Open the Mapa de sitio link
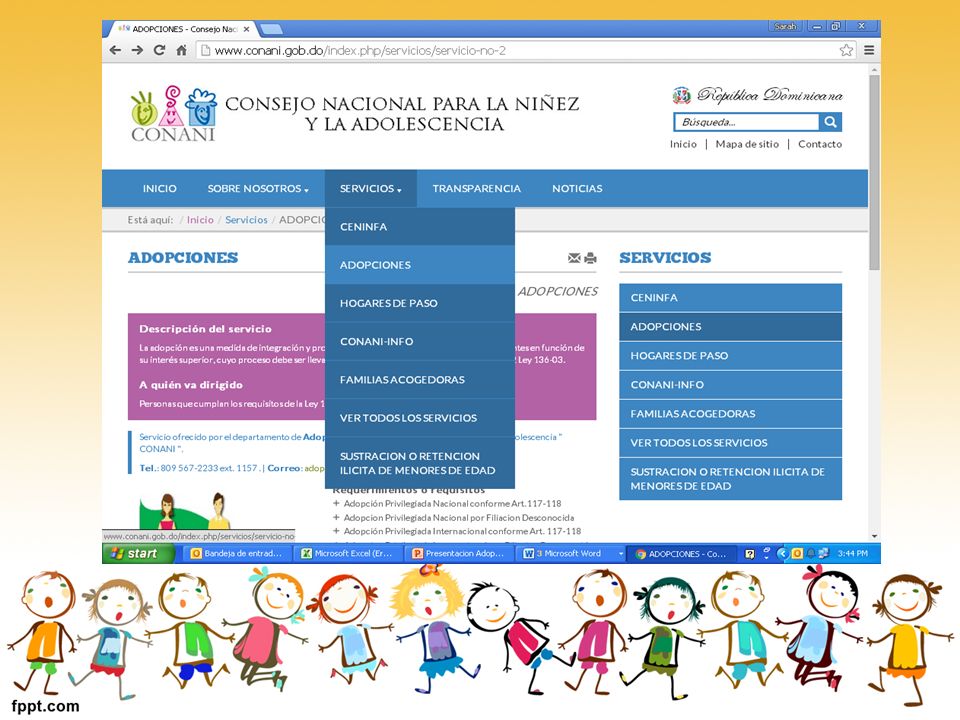960x720 pixels. tap(747, 144)
